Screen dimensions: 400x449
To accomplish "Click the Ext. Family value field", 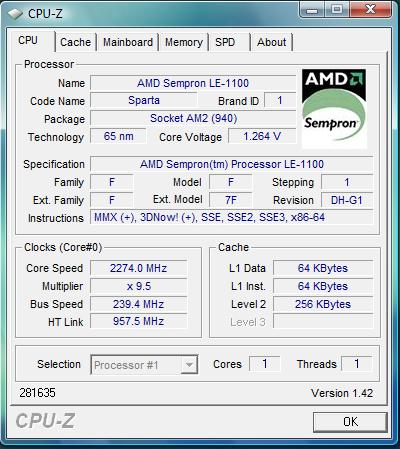I will pyautogui.click(x=112, y=200).
